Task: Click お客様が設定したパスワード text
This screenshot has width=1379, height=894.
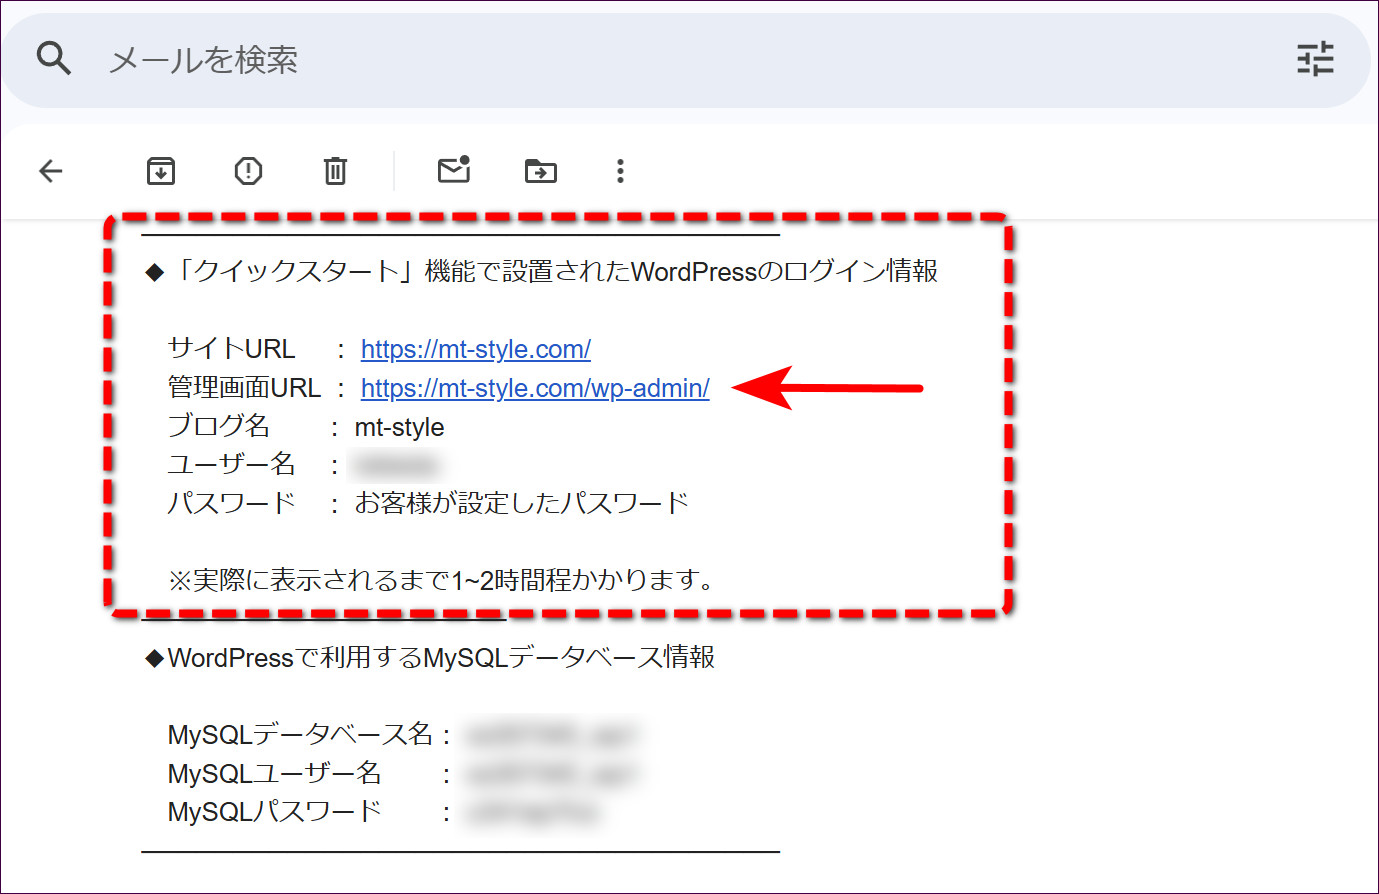Action: coord(522,503)
